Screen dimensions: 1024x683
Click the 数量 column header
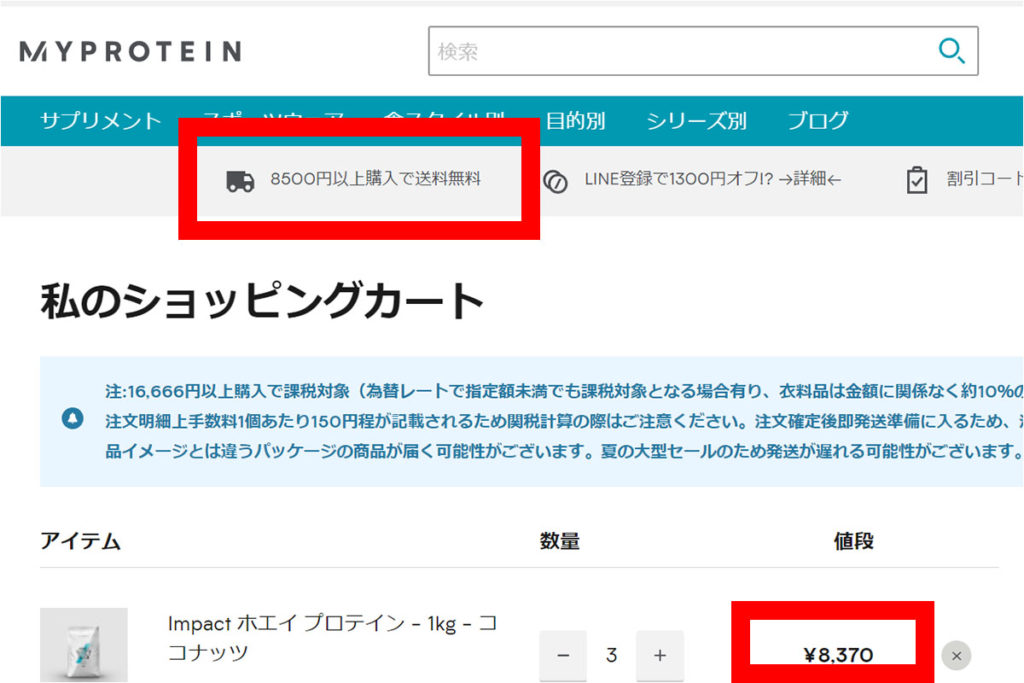(560, 541)
